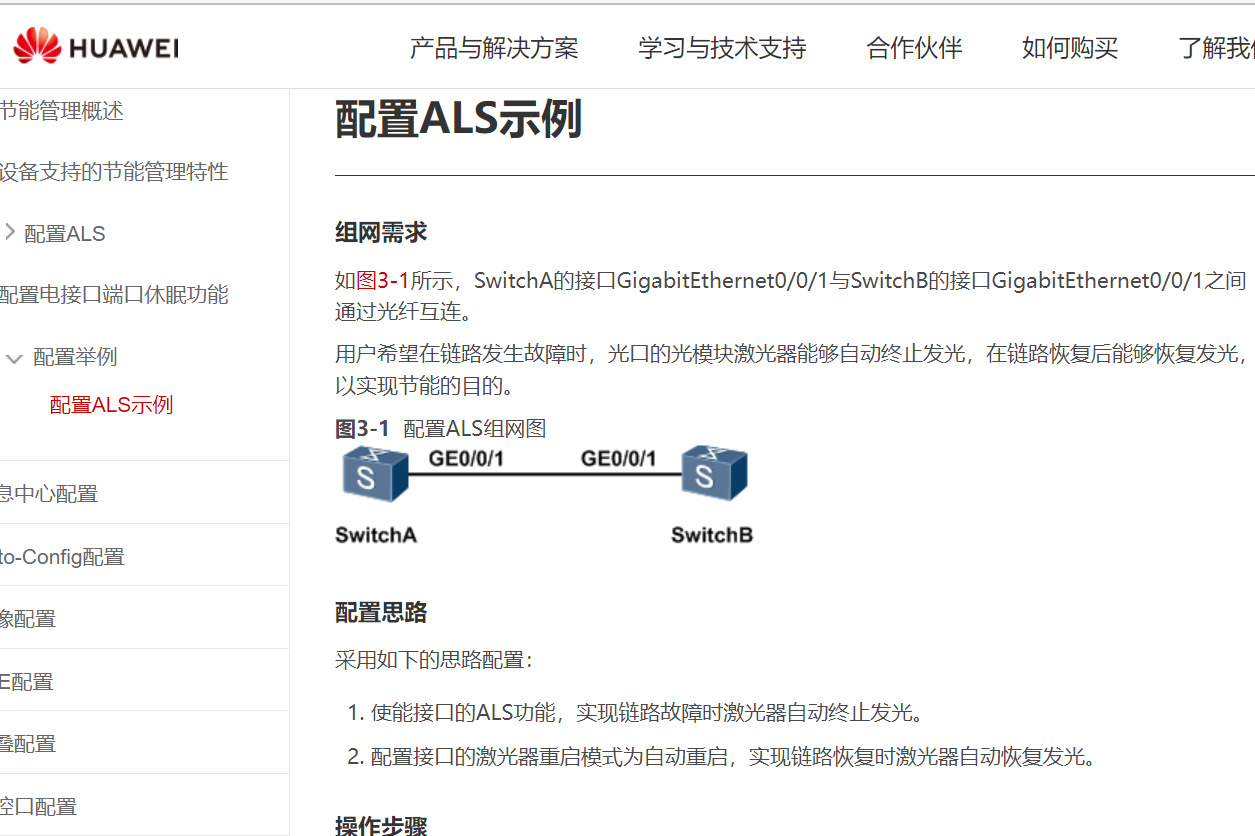This screenshot has width=1255, height=836.
Task: Open the 产品与解决方案 menu
Action: pyautogui.click(x=494, y=48)
